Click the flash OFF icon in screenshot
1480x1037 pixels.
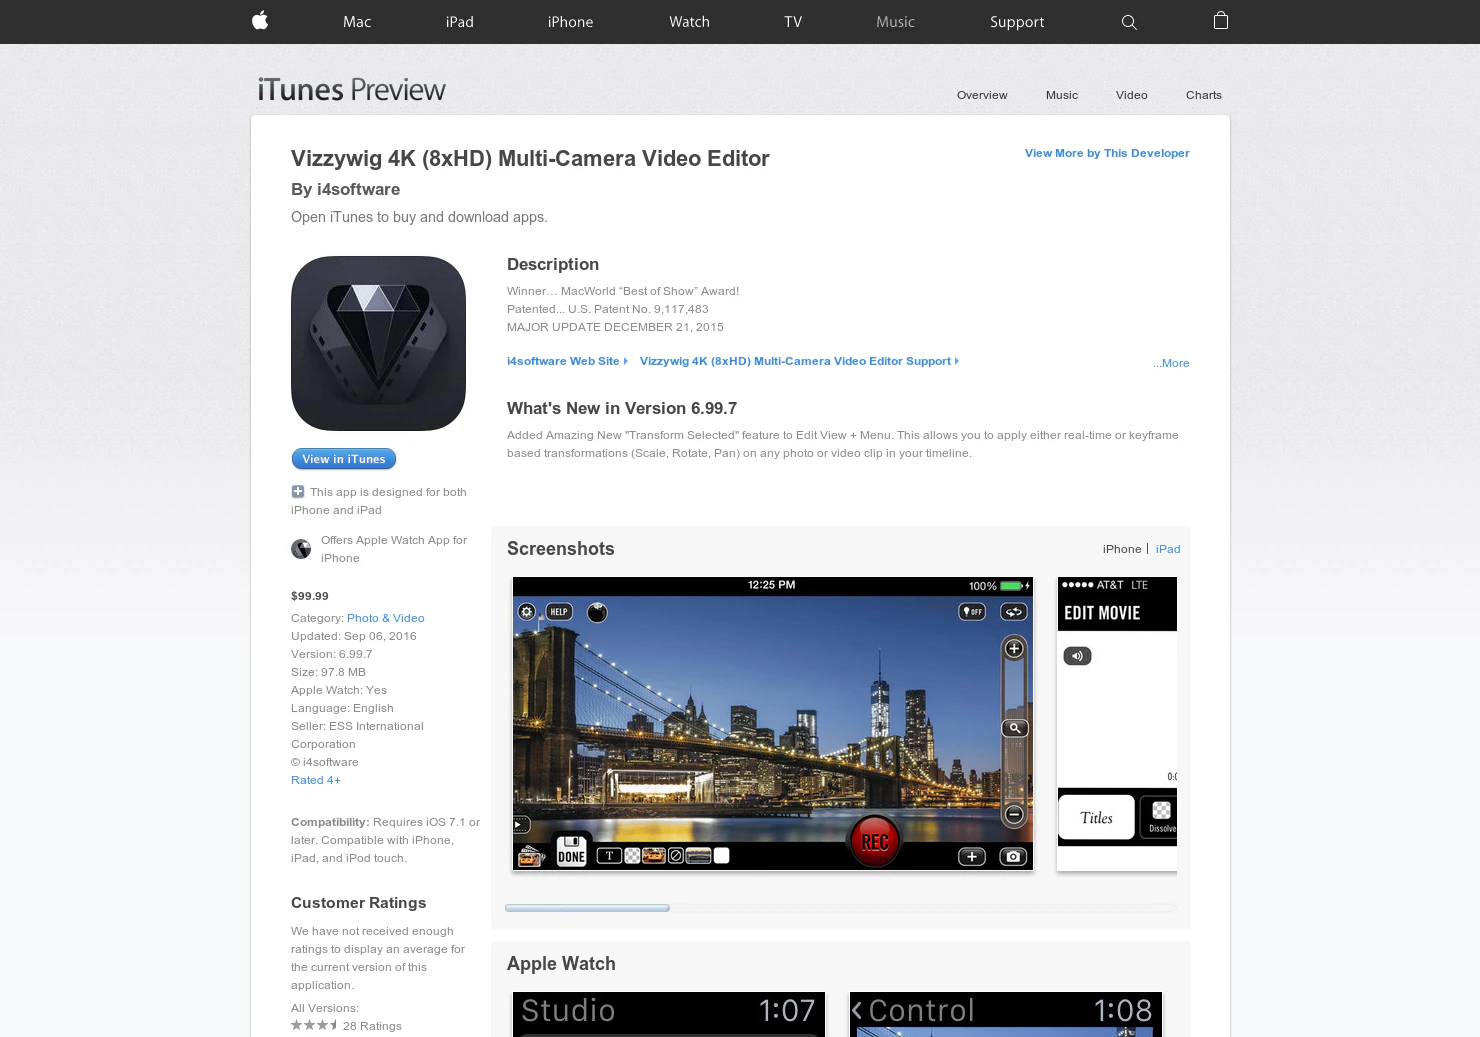(972, 612)
